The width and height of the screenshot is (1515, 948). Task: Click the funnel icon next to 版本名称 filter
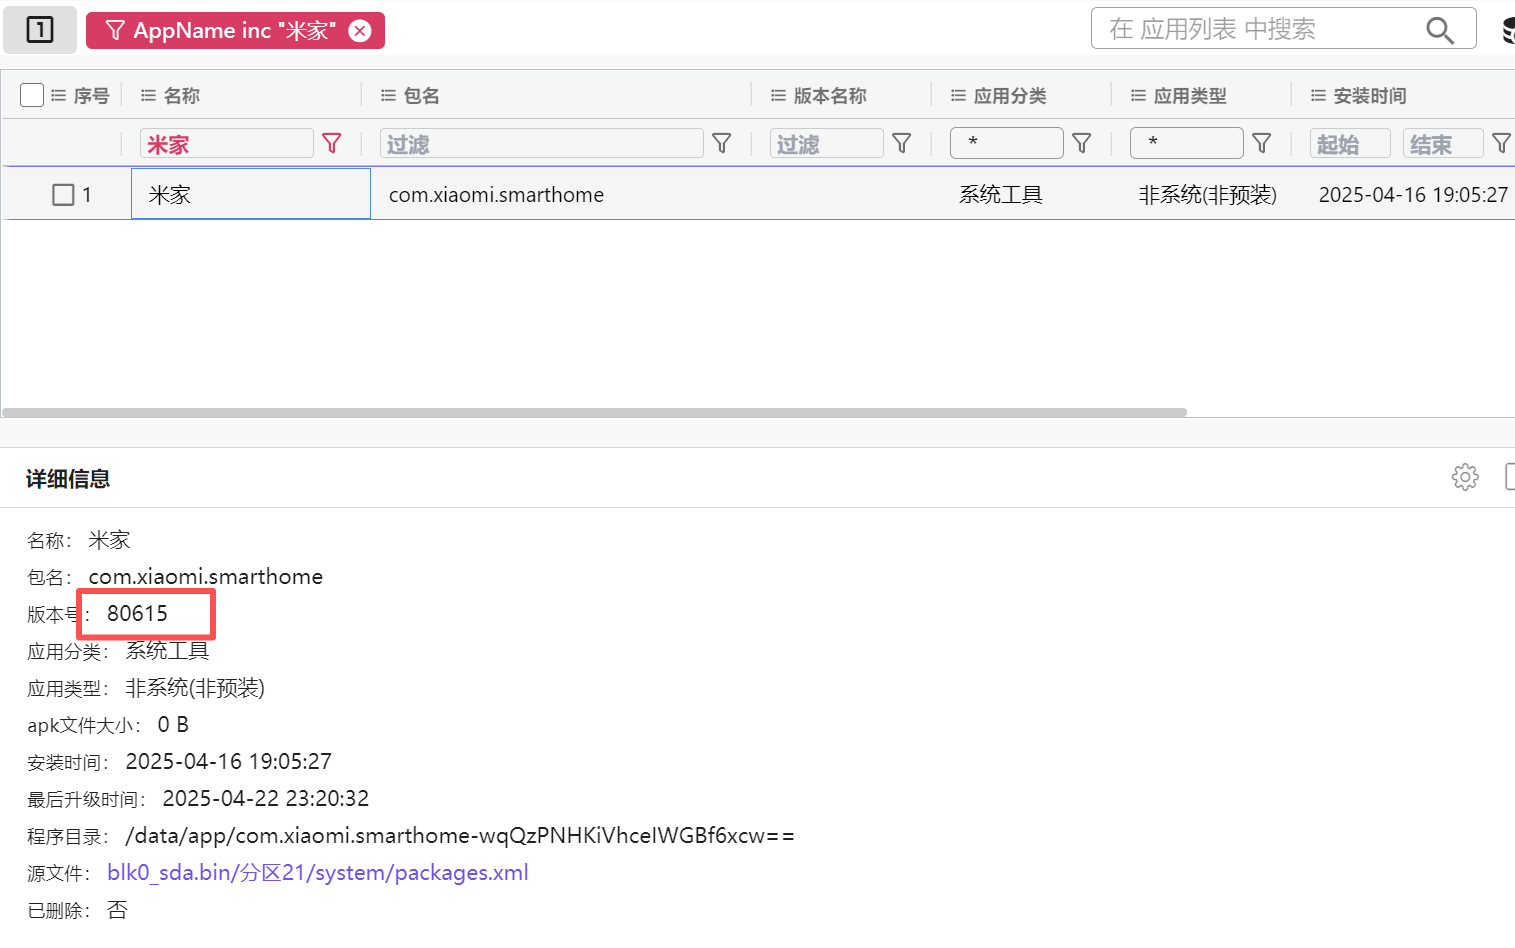click(902, 144)
